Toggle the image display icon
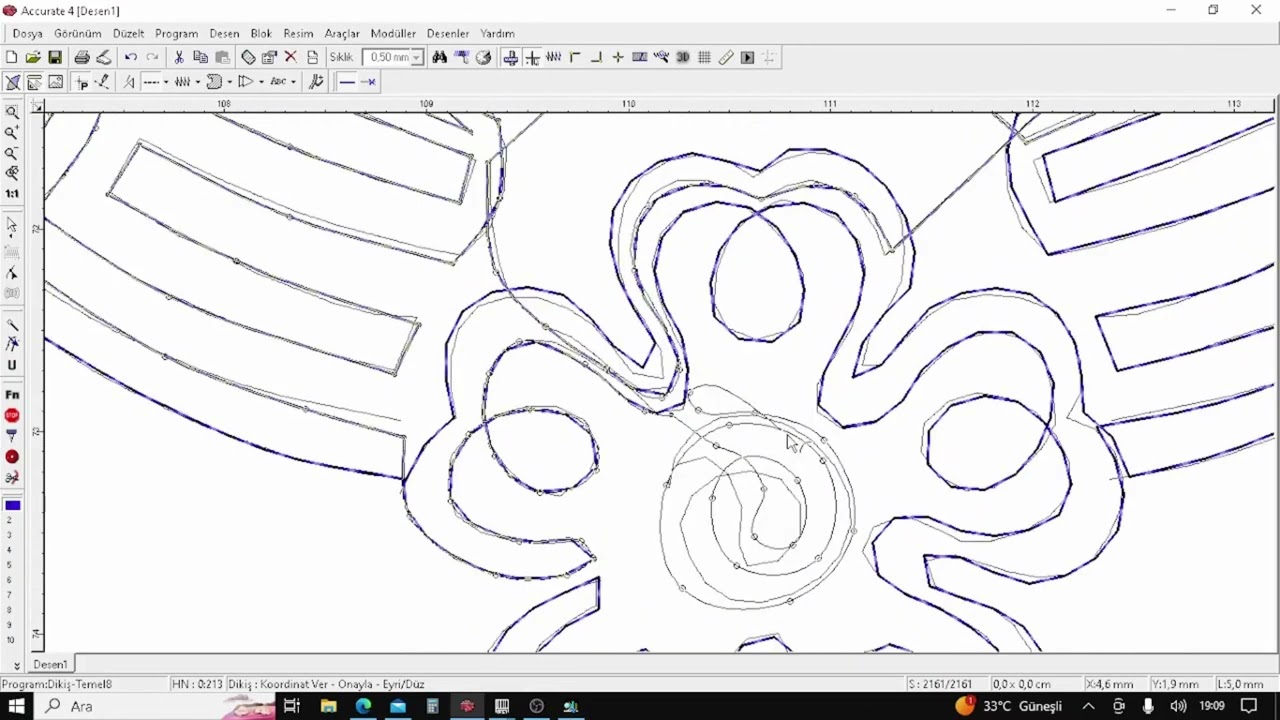Screen dimensions: 1280x720 click(x=56, y=82)
